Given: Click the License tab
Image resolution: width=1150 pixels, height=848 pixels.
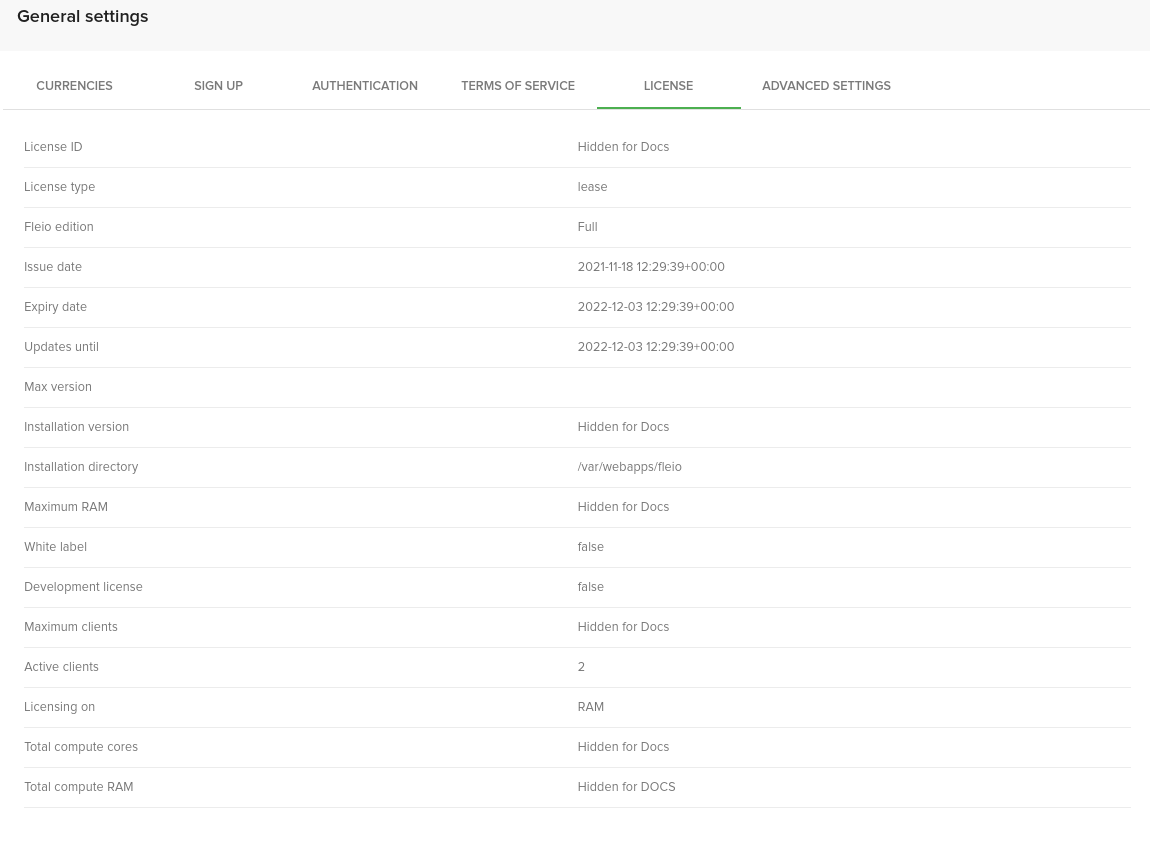Looking at the screenshot, I should point(668,86).
